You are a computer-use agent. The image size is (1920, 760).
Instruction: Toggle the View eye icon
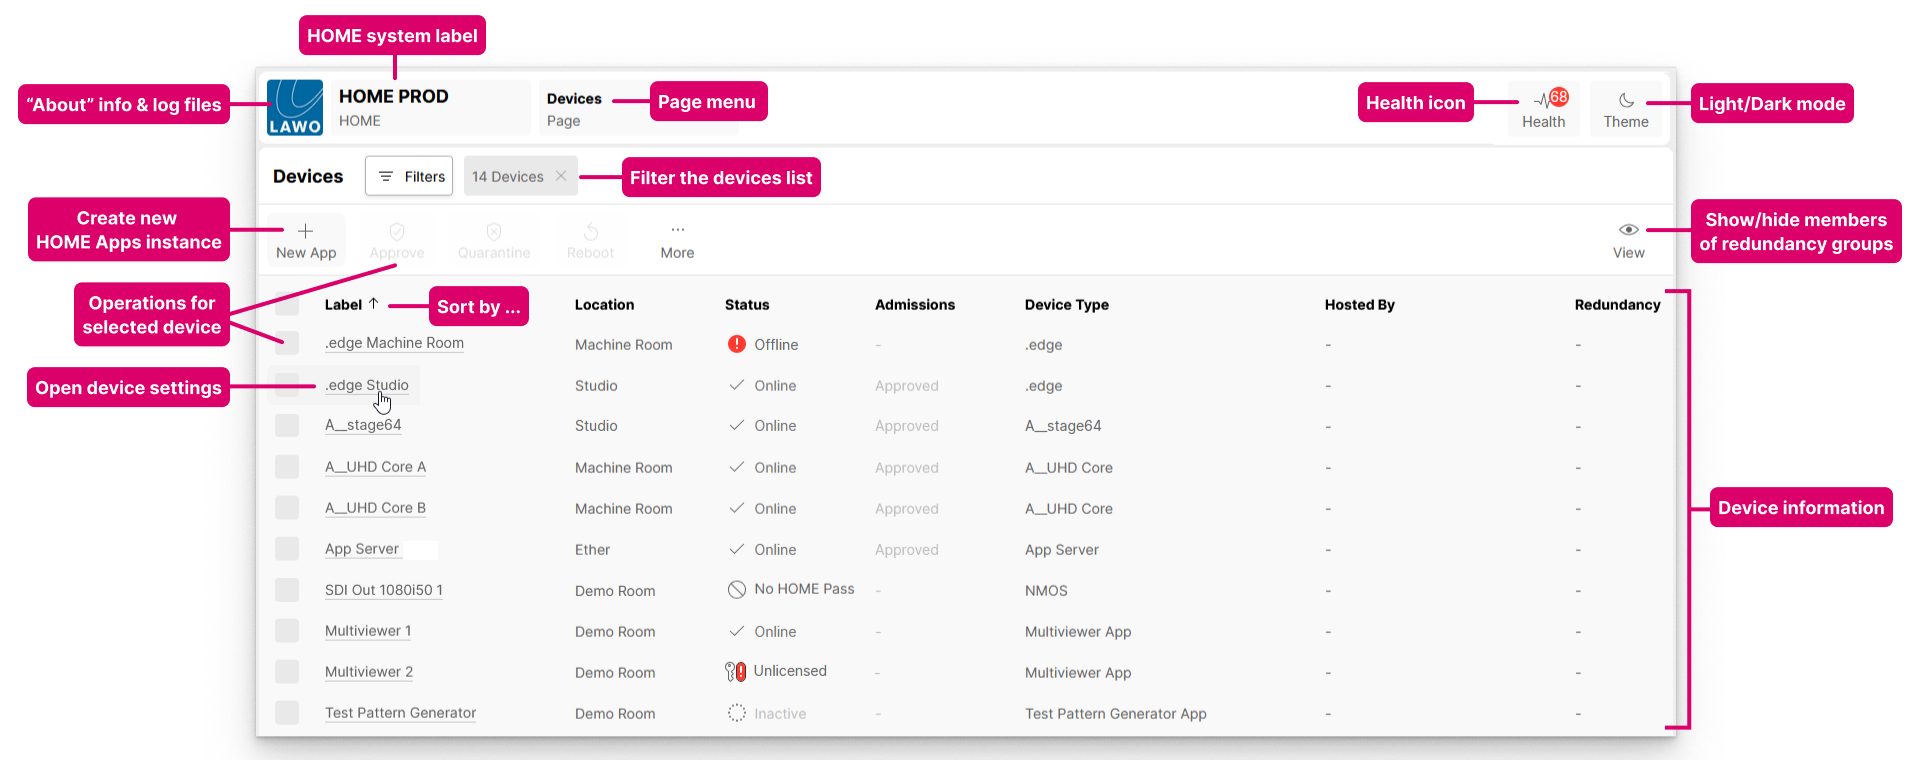click(1628, 230)
